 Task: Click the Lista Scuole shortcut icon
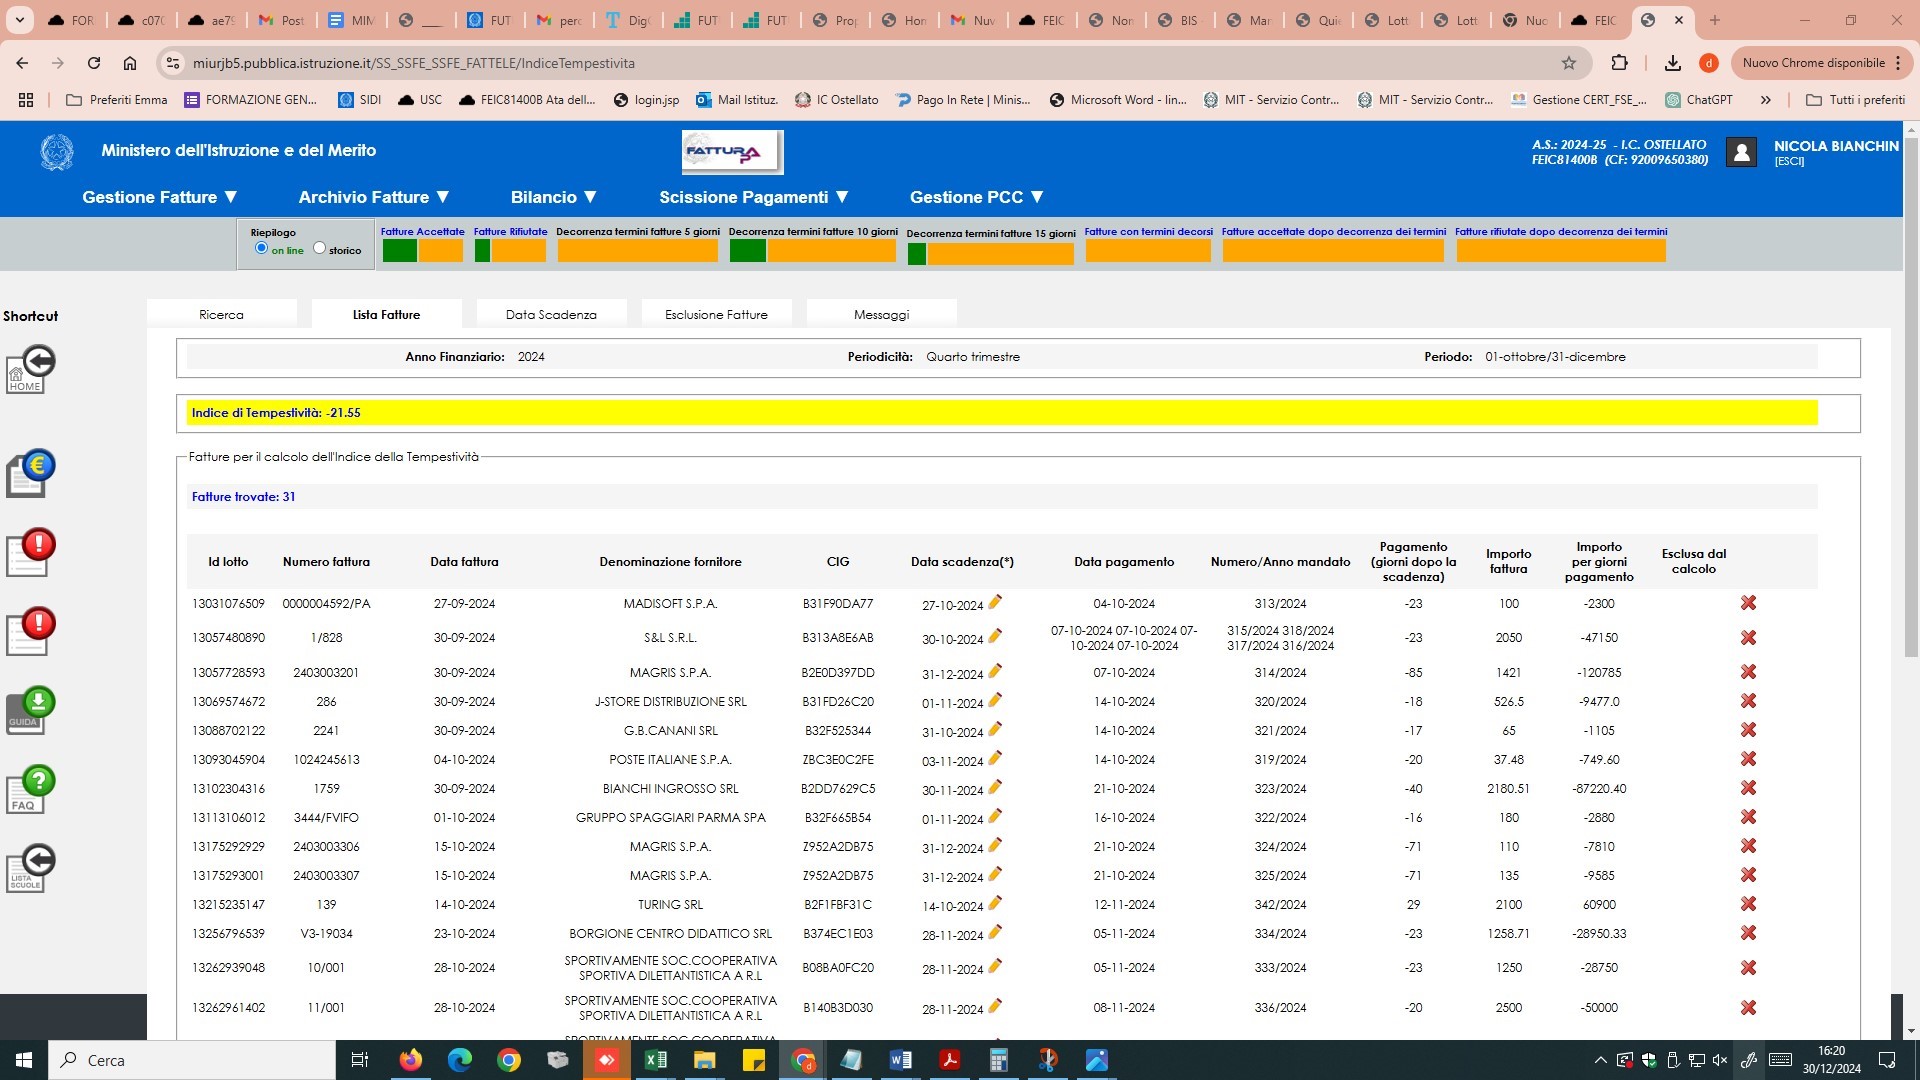30,868
